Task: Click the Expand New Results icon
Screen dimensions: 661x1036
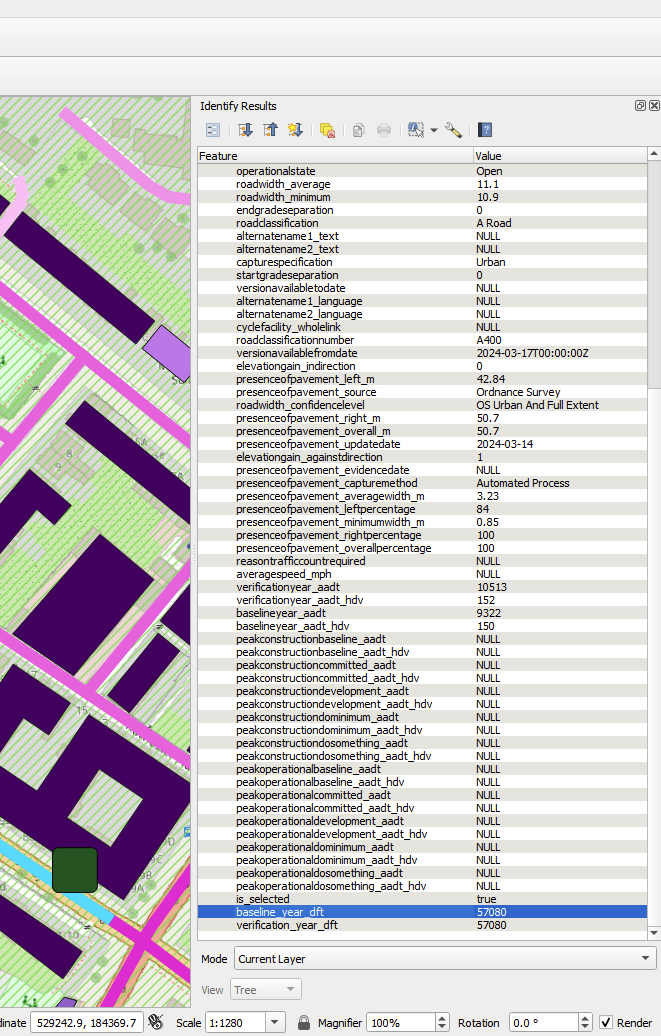Action: 295,130
